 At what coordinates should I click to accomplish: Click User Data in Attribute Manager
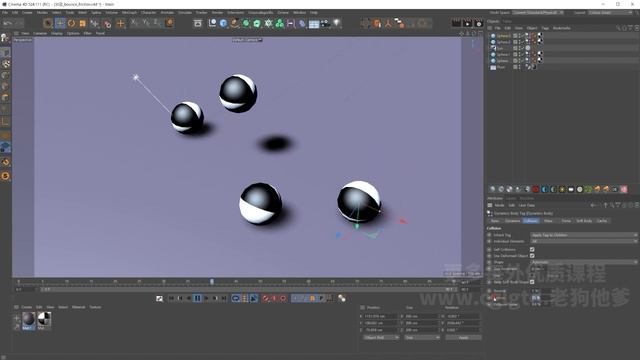point(527,205)
